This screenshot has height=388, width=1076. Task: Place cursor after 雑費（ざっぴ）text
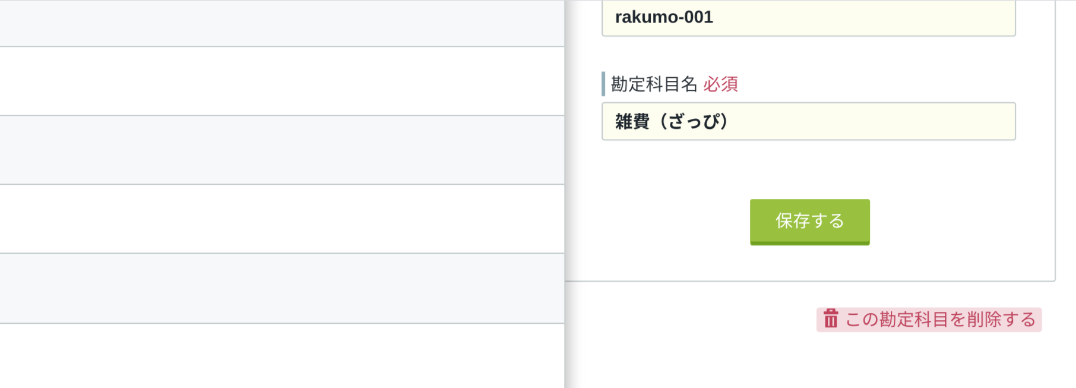click(x=732, y=122)
